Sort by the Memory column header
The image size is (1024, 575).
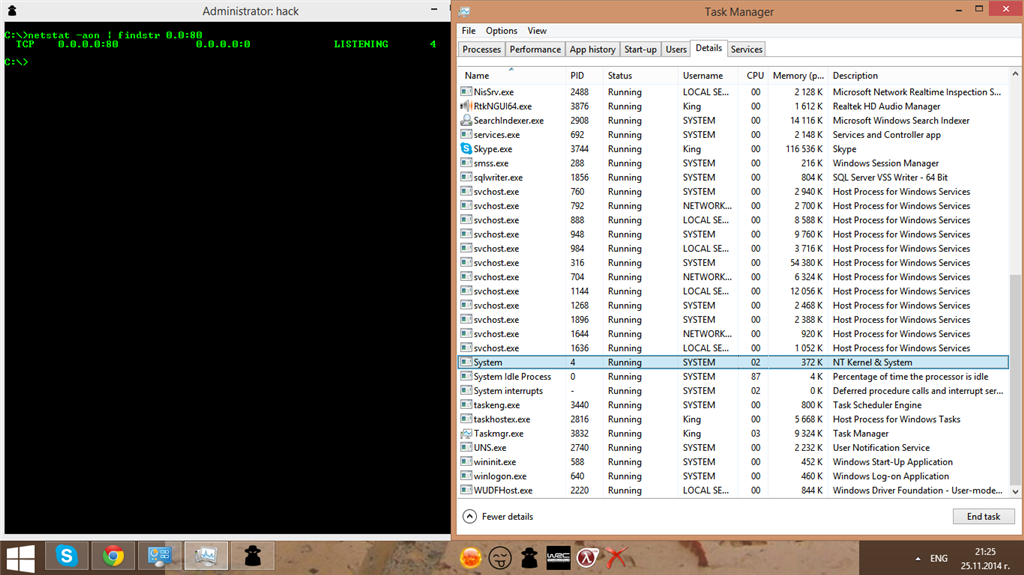point(798,76)
